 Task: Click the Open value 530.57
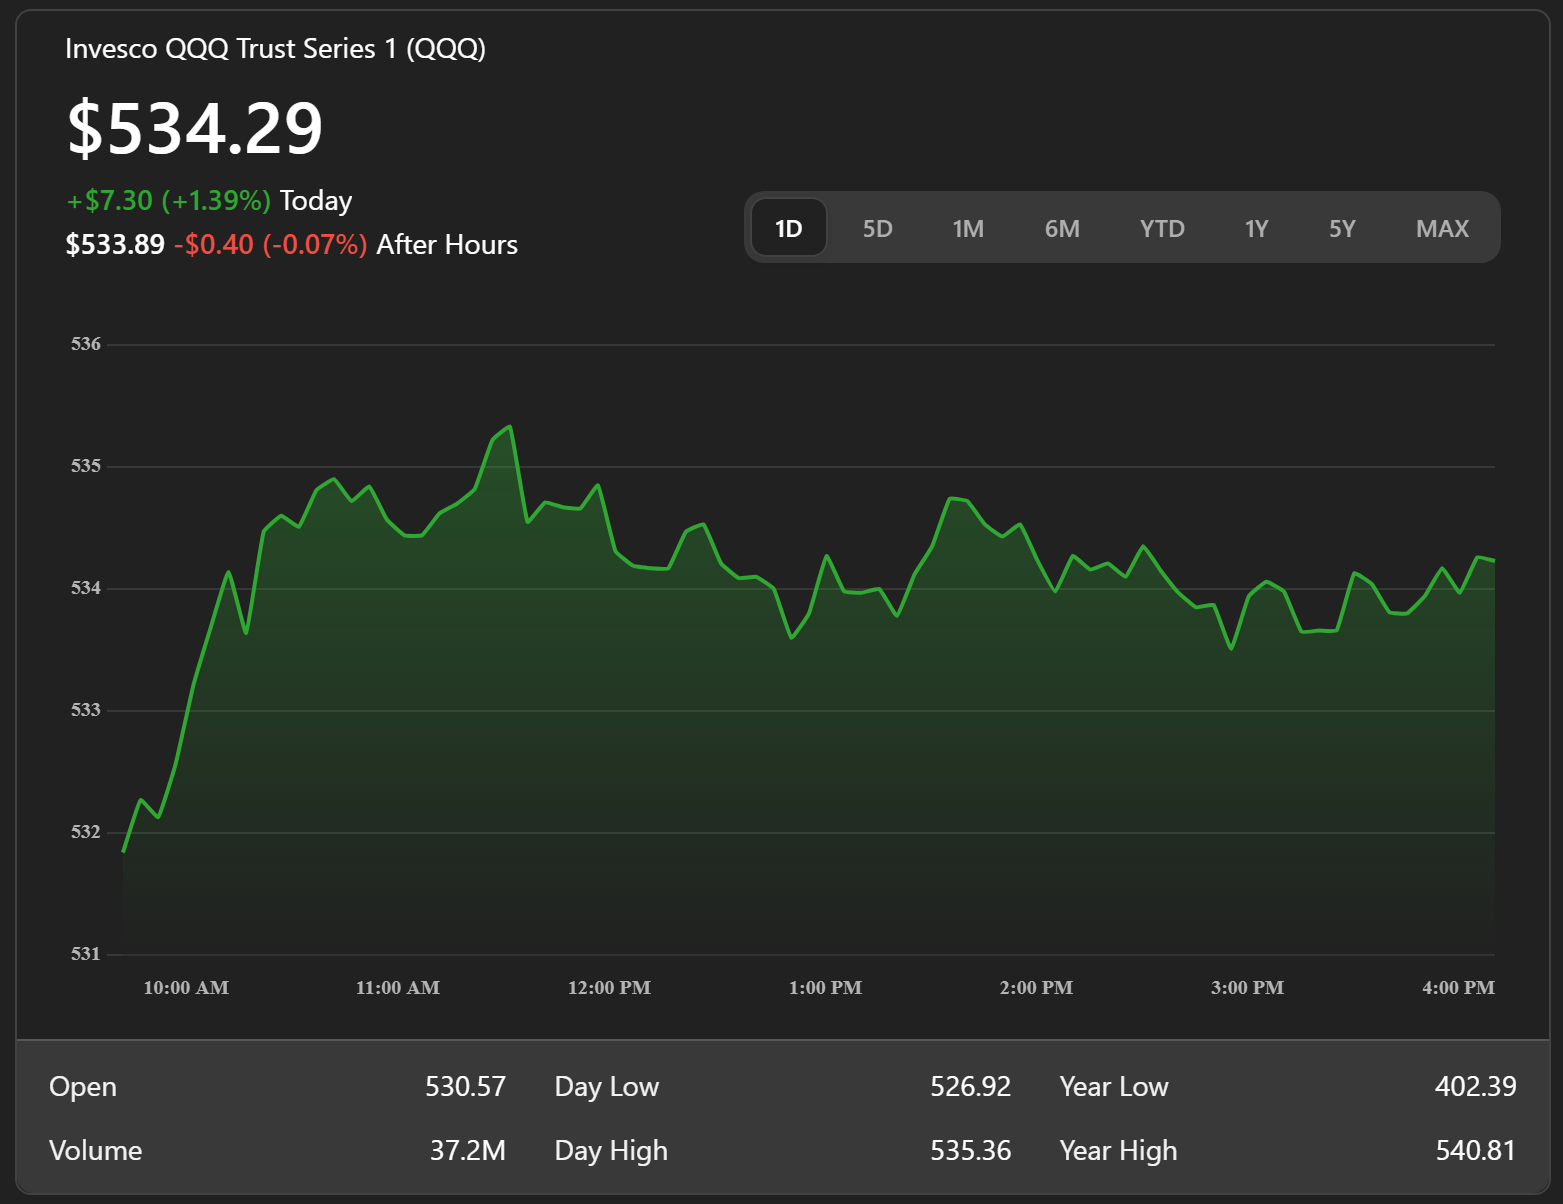(465, 1086)
